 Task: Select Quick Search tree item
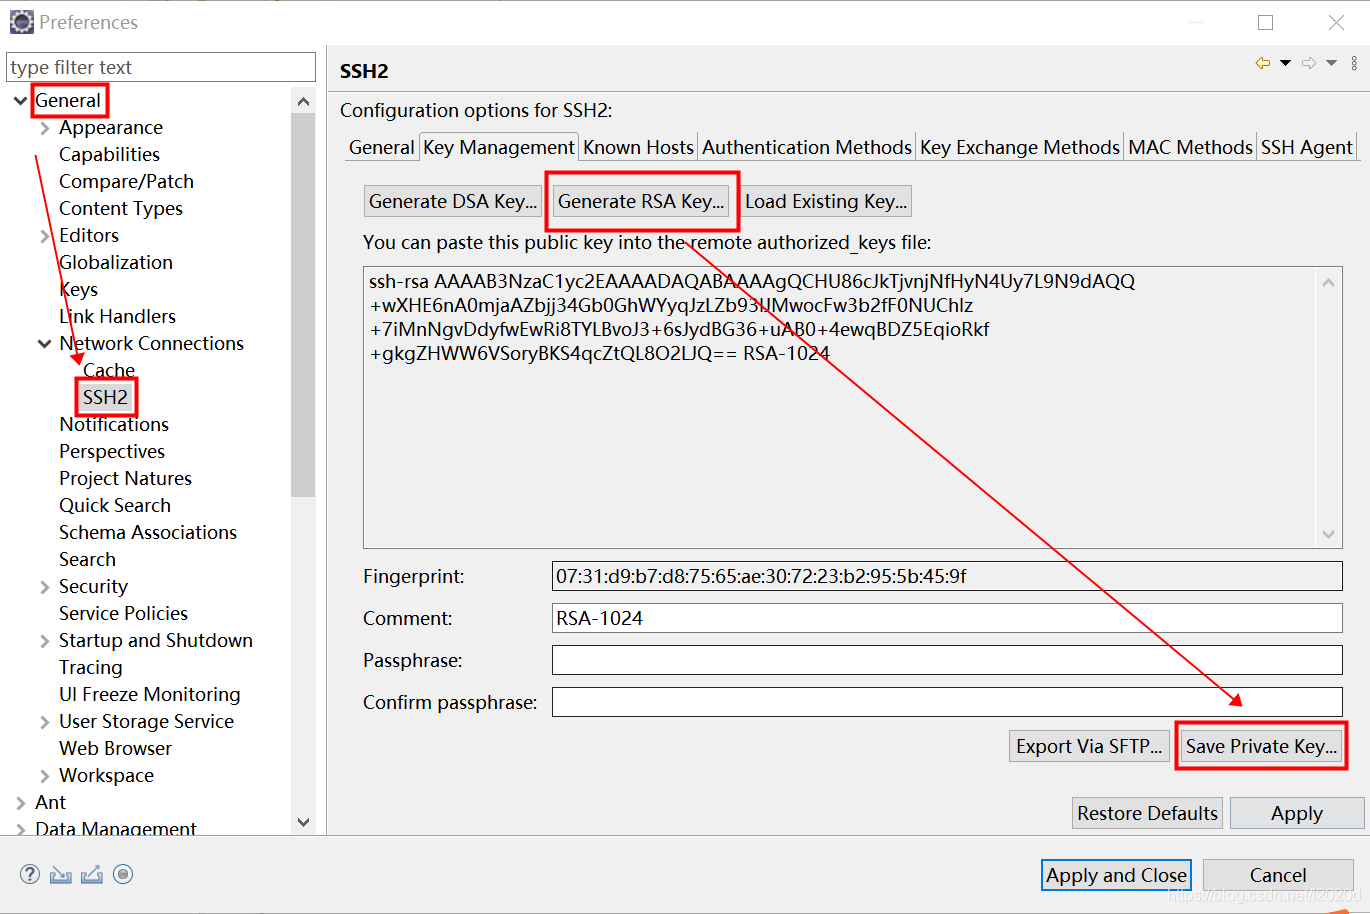coord(115,505)
